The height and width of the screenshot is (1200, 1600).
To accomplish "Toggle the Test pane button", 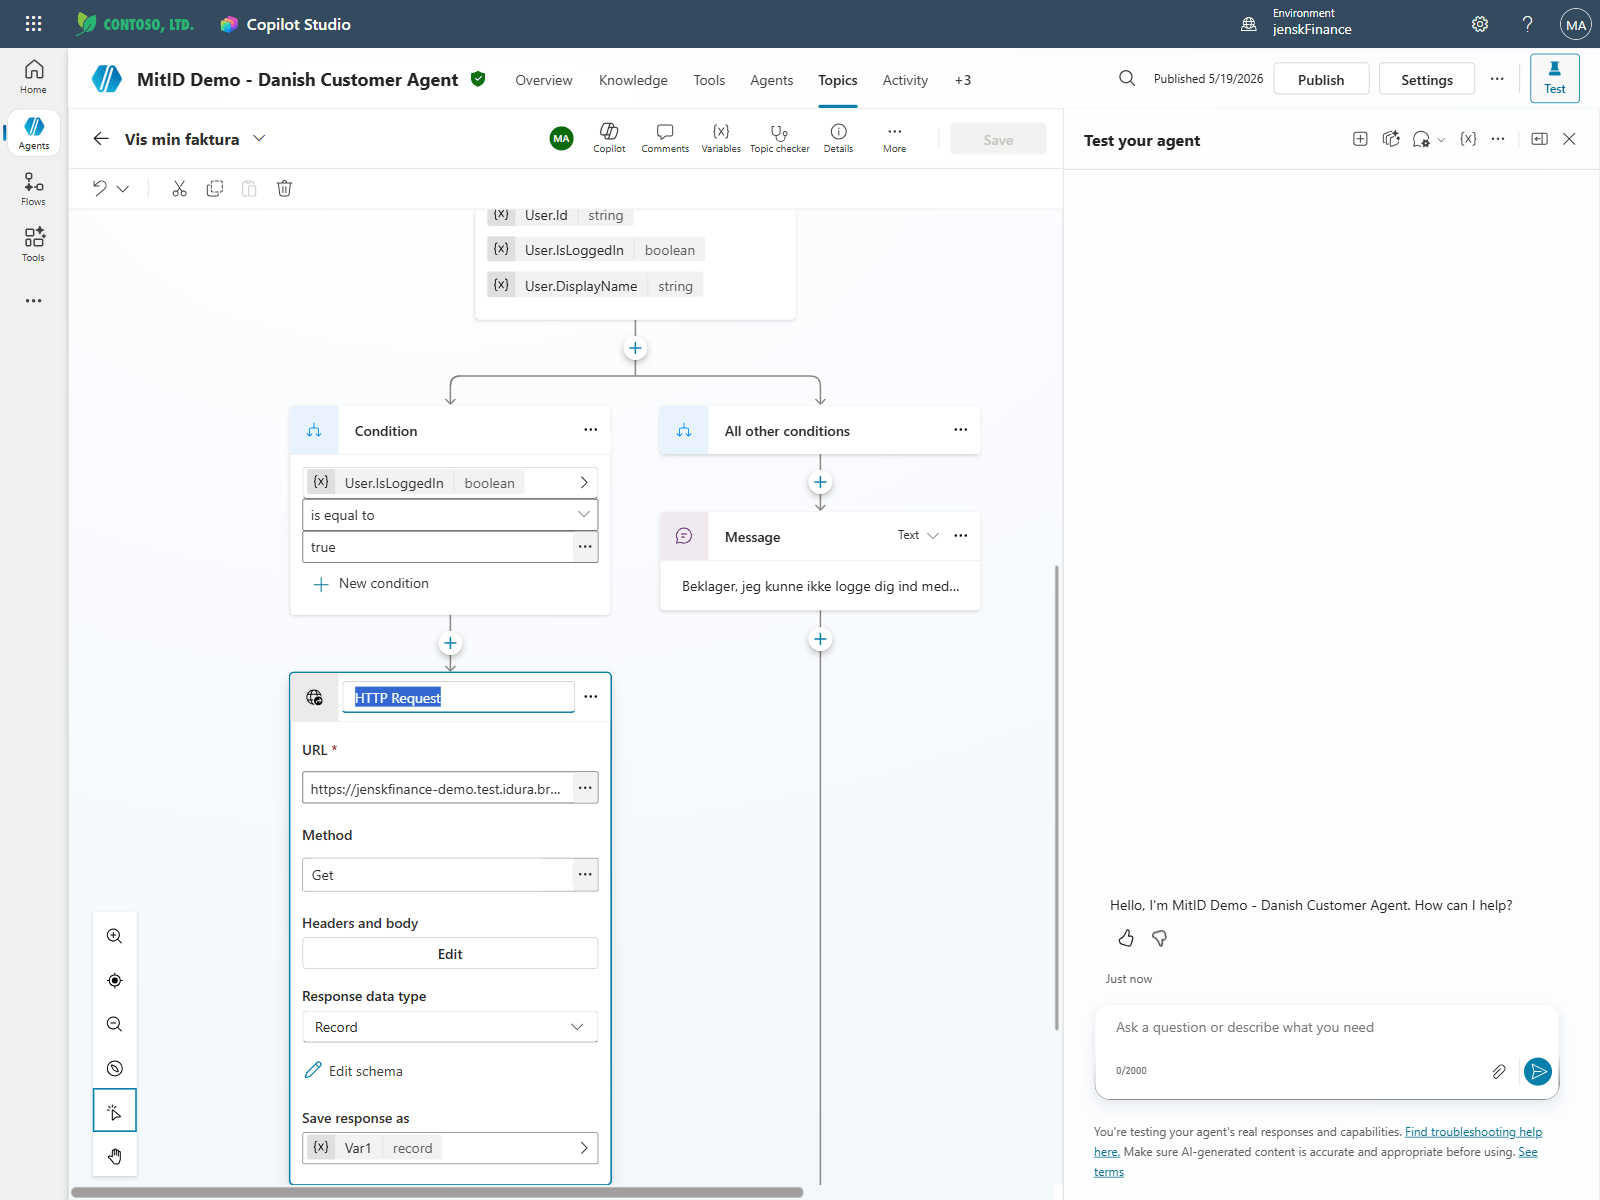I will coord(1555,78).
